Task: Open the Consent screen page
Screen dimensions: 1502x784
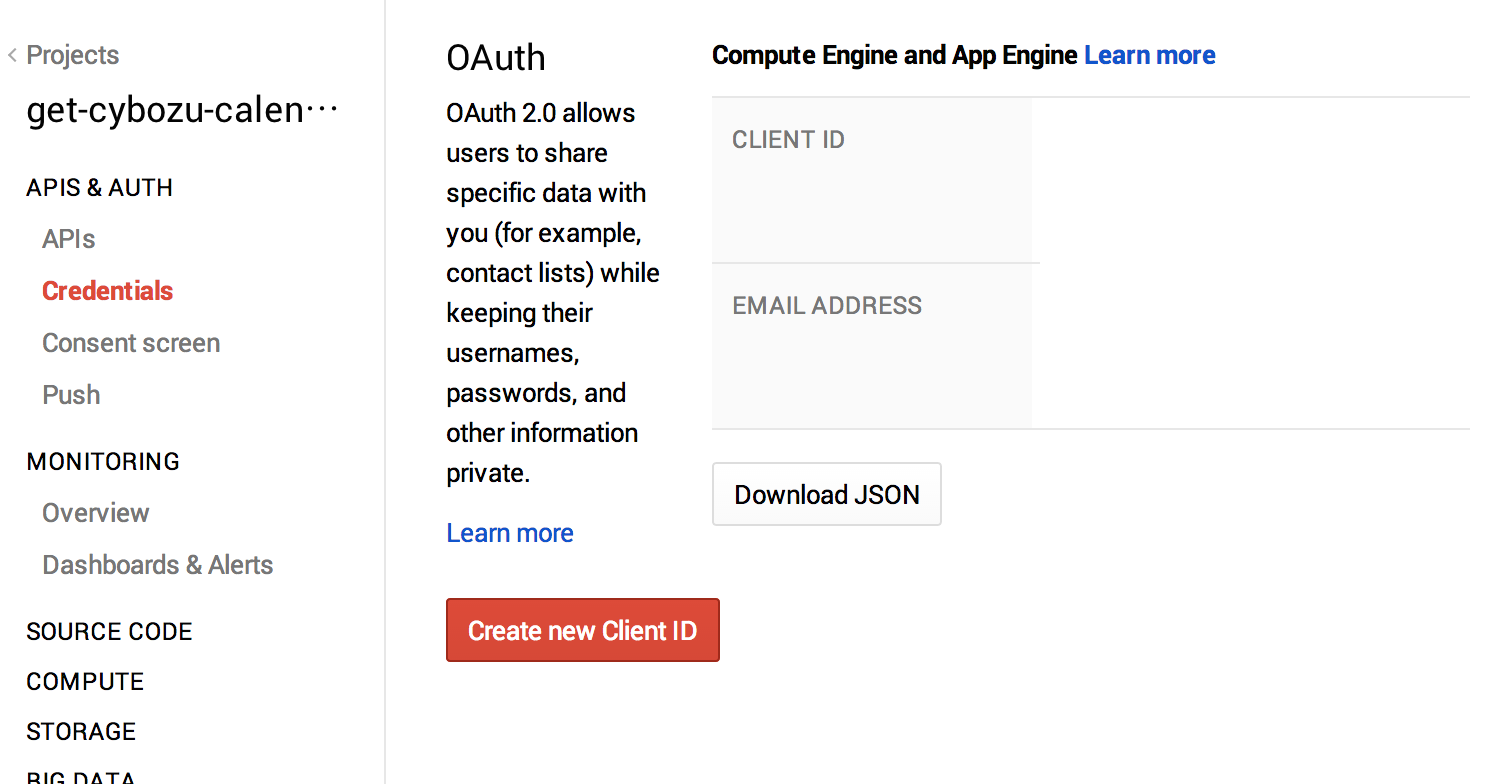Action: click(x=131, y=343)
